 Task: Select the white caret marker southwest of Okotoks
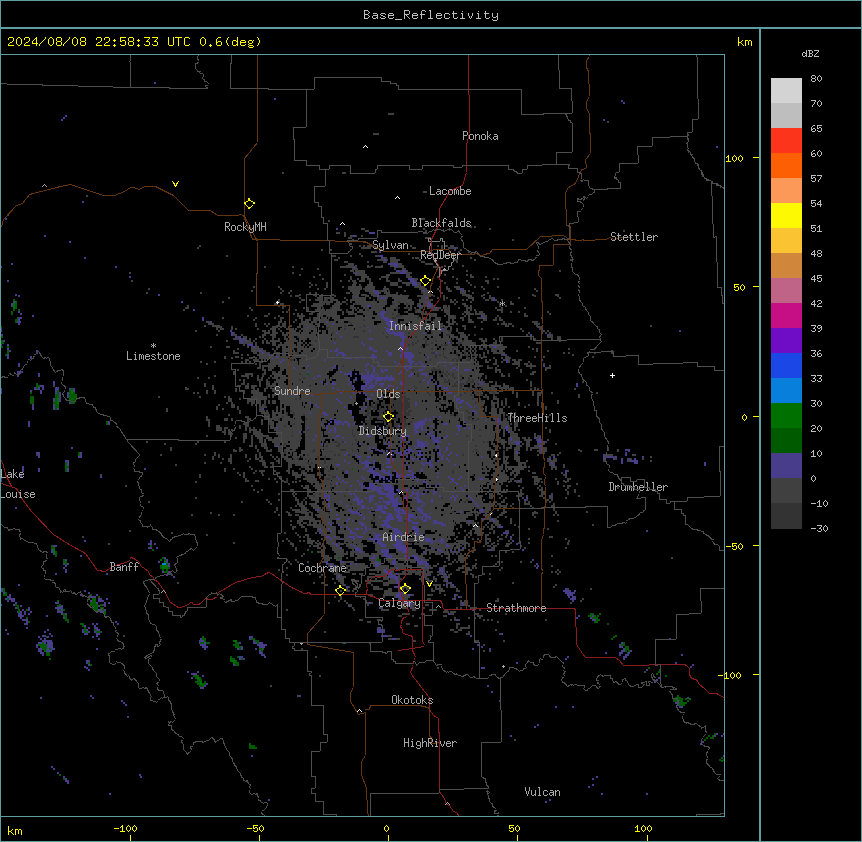pos(359,711)
